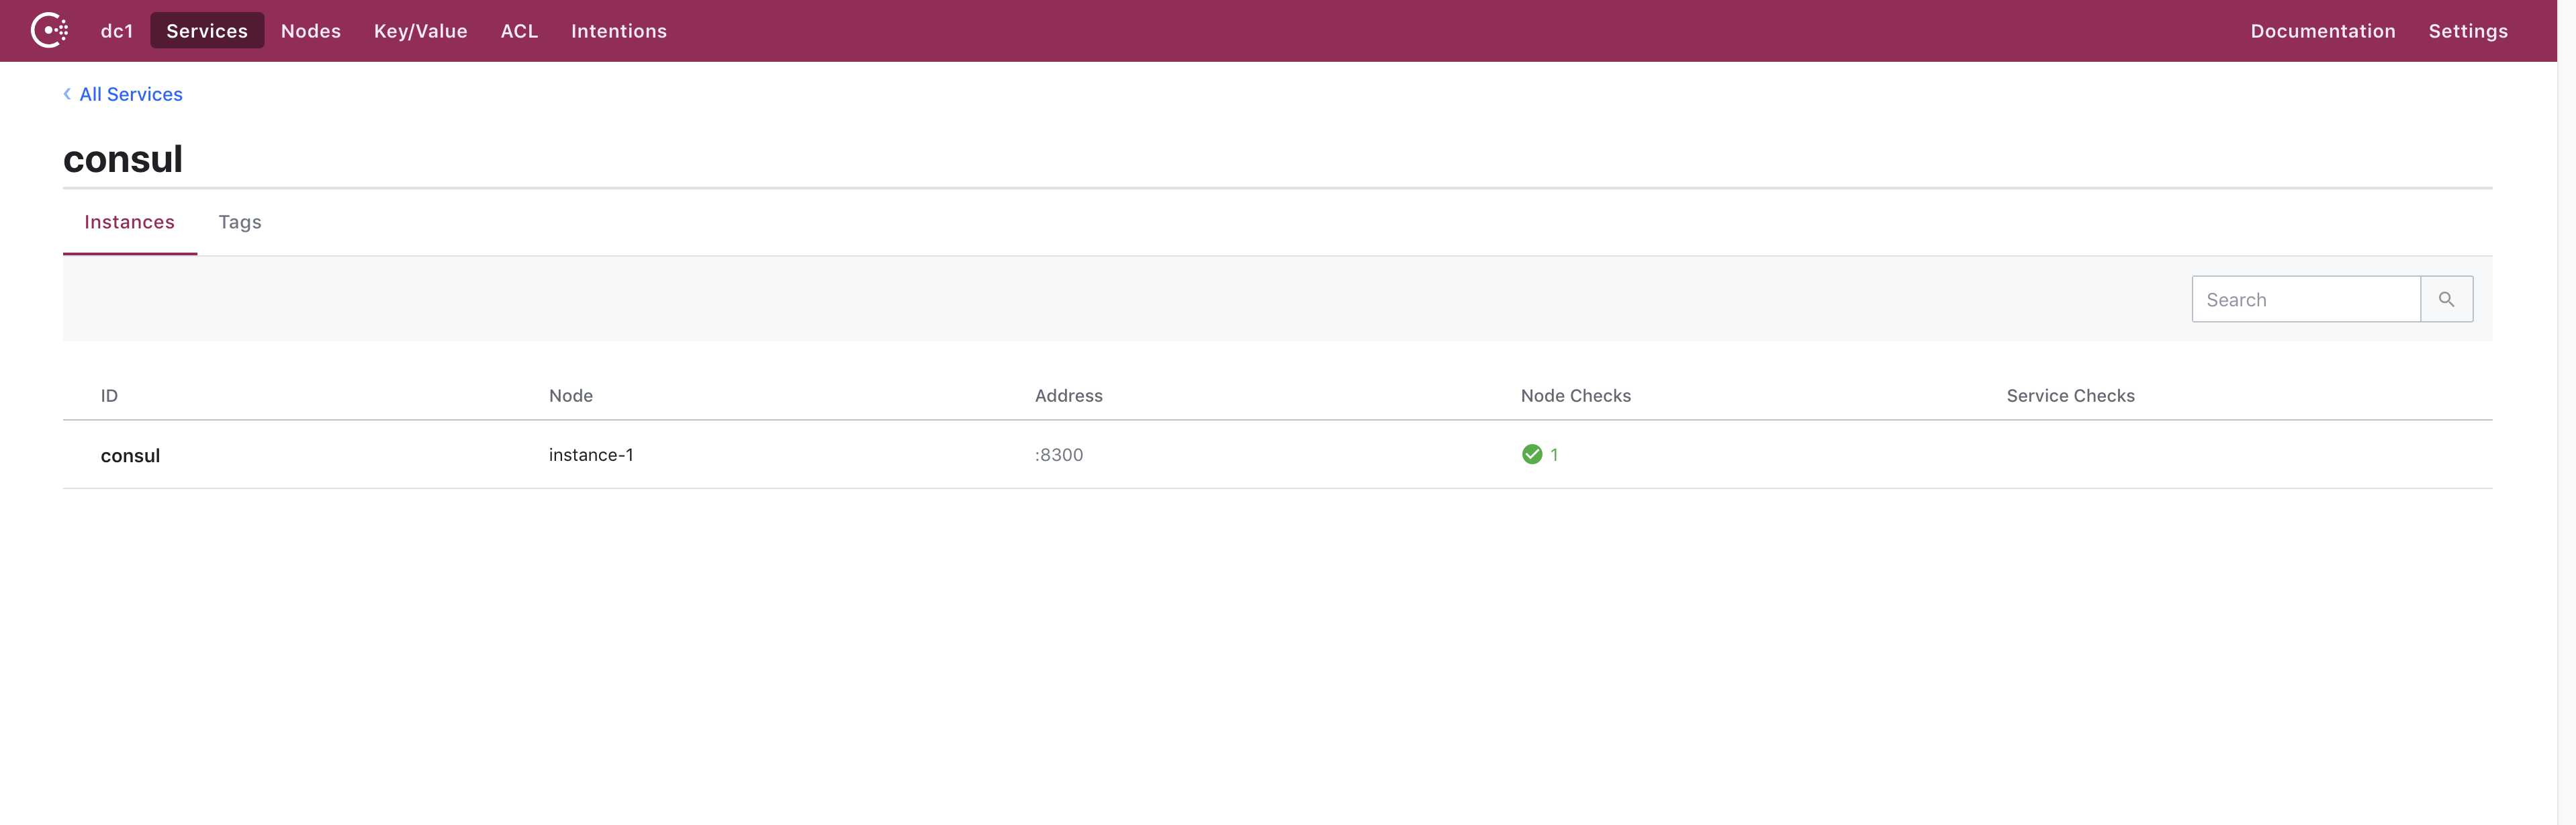Click the back chevron beside All Services
Image resolution: width=2576 pixels, height=825 pixels.
click(67, 94)
